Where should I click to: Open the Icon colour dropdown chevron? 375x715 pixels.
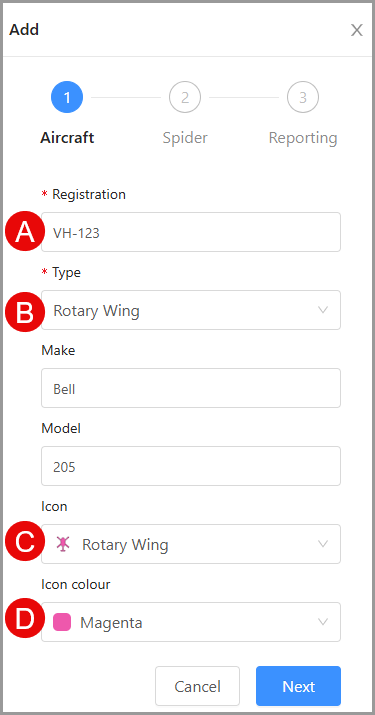tap(323, 622)
